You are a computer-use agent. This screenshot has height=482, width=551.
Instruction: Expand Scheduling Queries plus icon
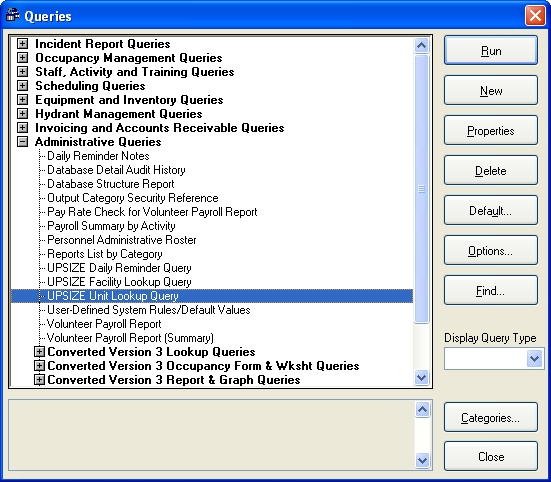coord(22,86)
